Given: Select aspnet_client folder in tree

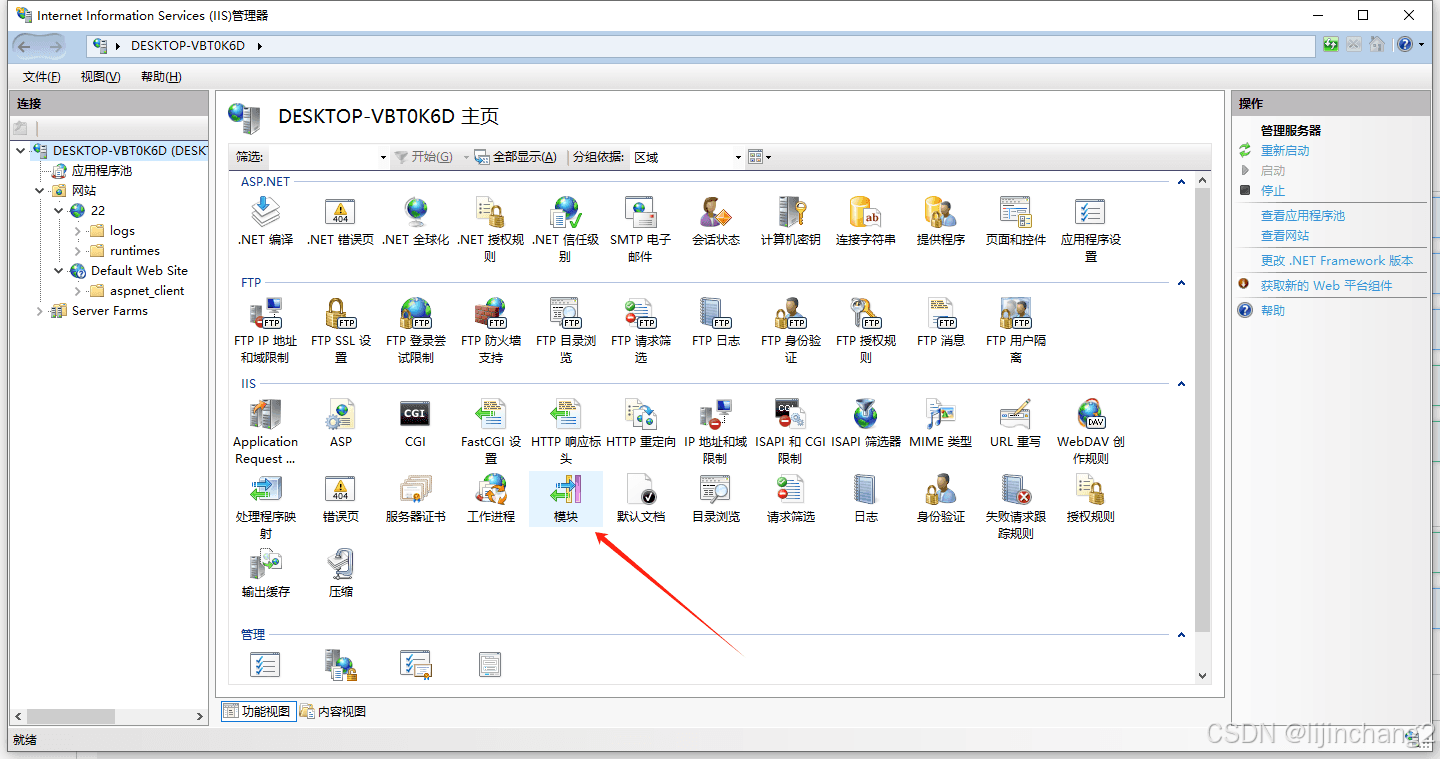Looking at the screenshot, I should [x=147, y=291].
